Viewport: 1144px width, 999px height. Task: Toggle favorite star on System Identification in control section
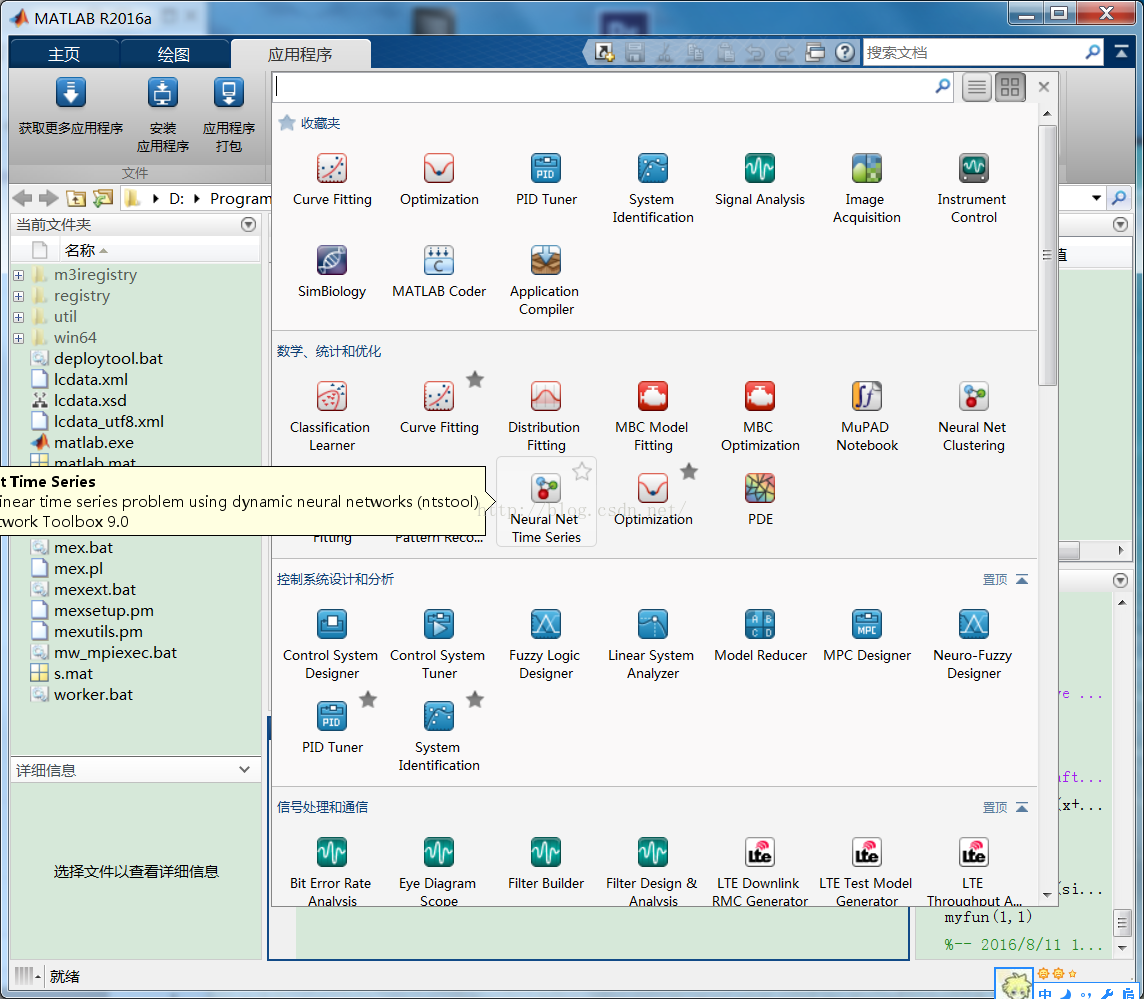click(475, 700)
